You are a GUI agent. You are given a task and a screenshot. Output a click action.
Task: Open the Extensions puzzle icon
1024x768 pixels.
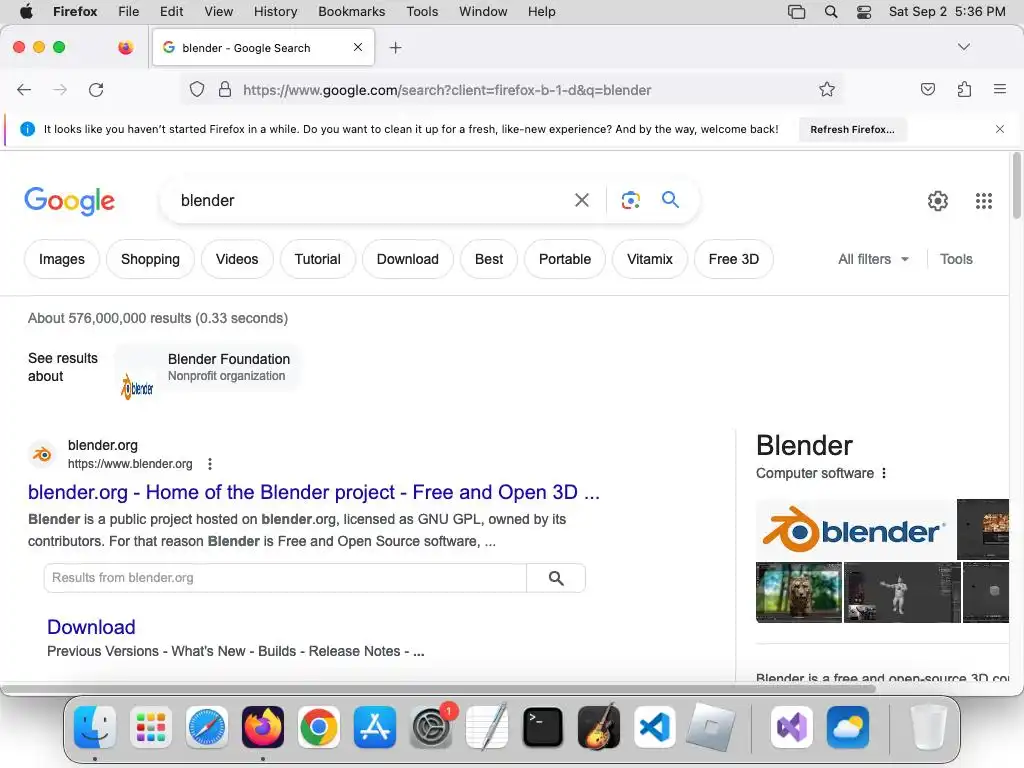(964, 89)
